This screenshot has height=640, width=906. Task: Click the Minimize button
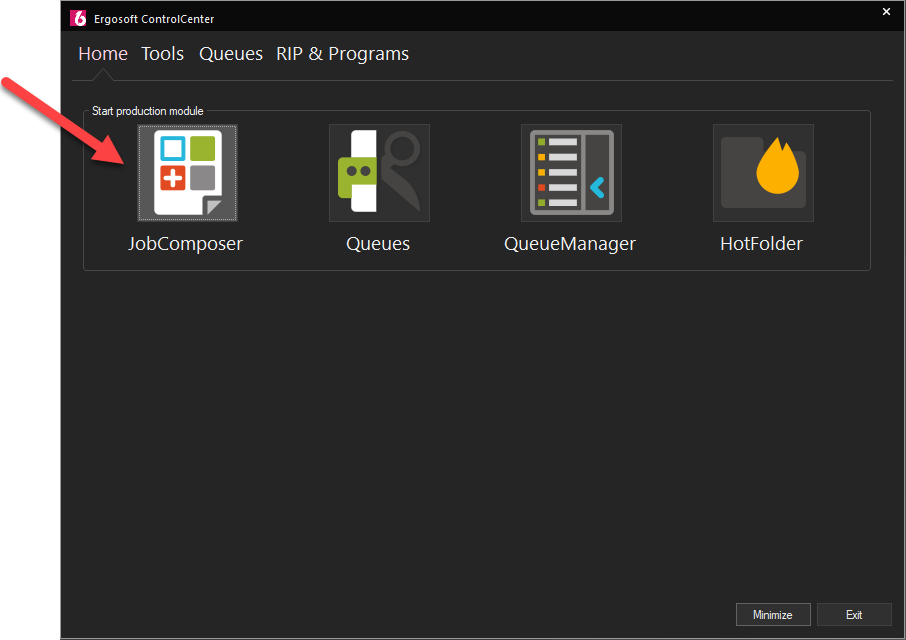[x=773, y=615]
